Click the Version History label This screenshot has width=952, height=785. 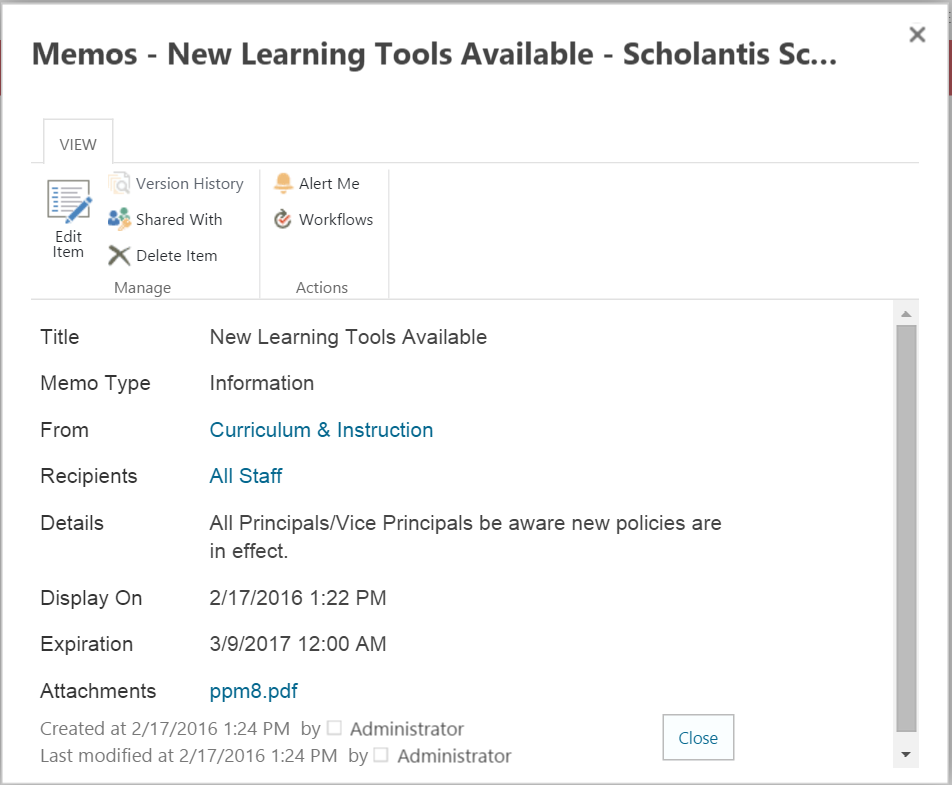tap(190, 184)
